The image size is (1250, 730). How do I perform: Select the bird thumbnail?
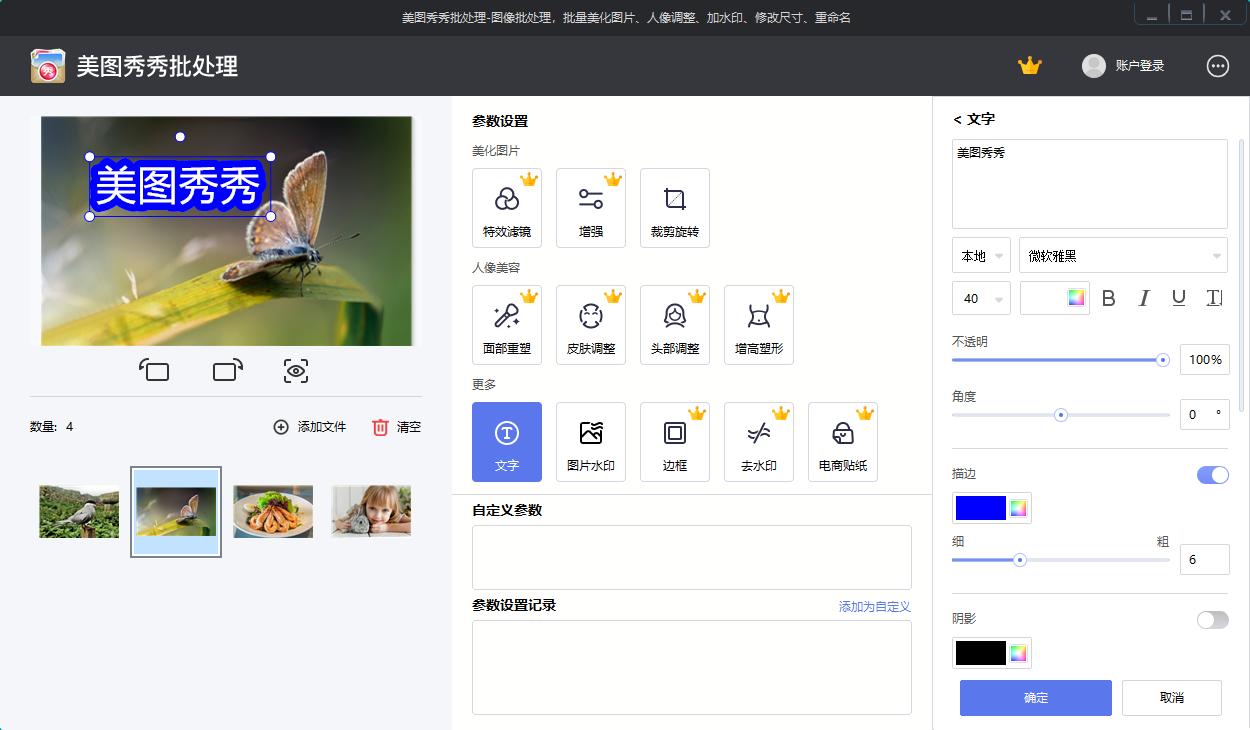[x=79, y=512]
